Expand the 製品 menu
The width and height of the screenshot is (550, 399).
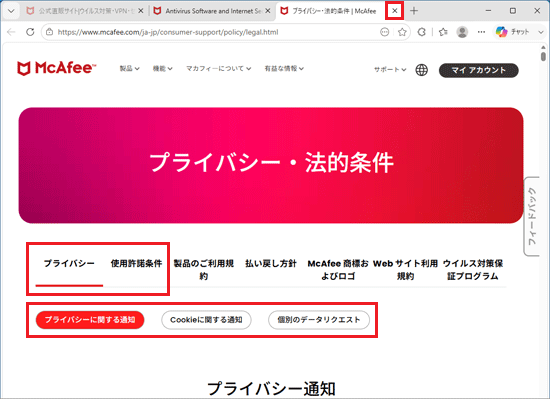(x=129, y=69)
